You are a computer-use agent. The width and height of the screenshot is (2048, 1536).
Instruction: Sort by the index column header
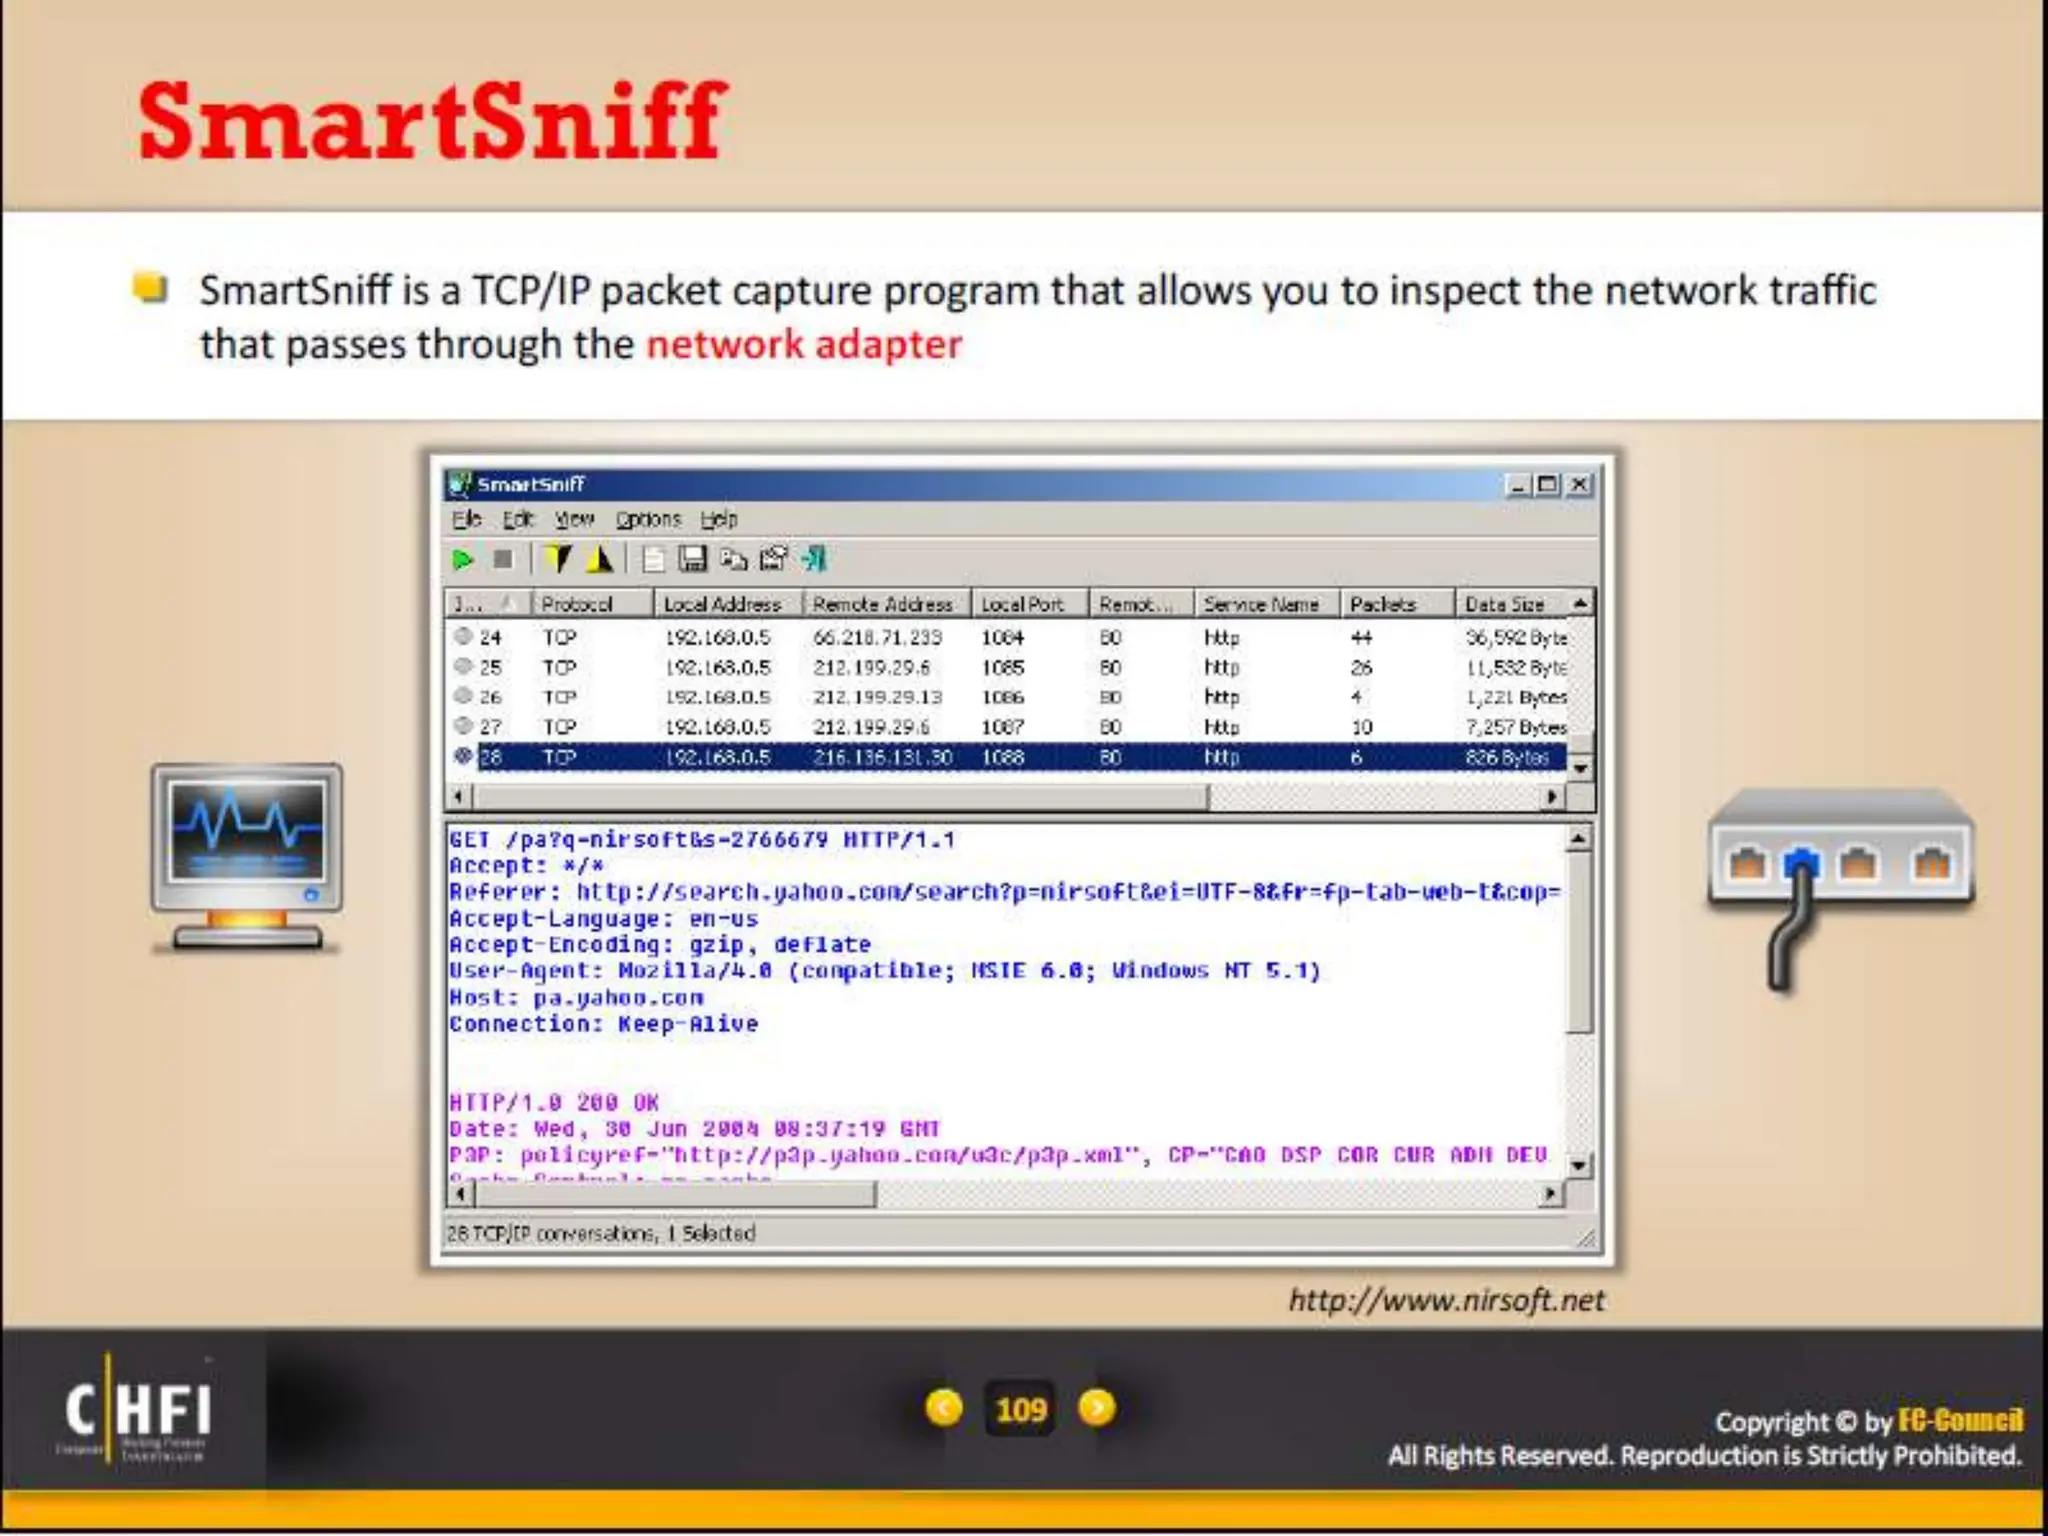(x=488, y=604)
